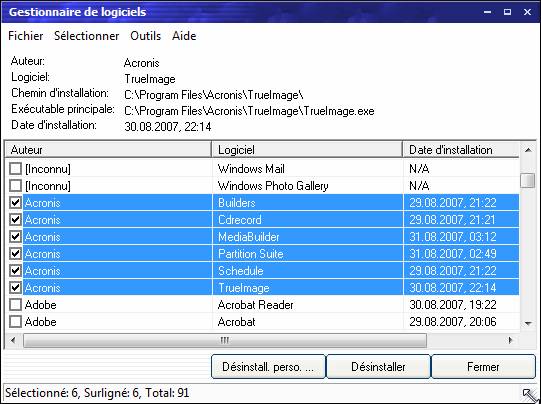The image size is (541, 404).
Task: Click the horizontal scroll right arrow
Action: click(510, 340)
